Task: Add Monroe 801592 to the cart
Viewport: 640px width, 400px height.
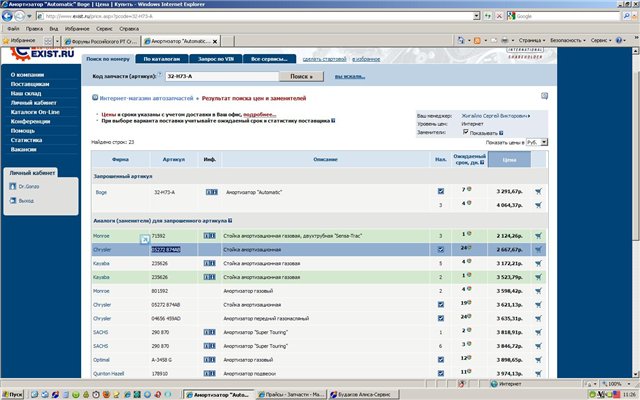Action: pos(538,291)
